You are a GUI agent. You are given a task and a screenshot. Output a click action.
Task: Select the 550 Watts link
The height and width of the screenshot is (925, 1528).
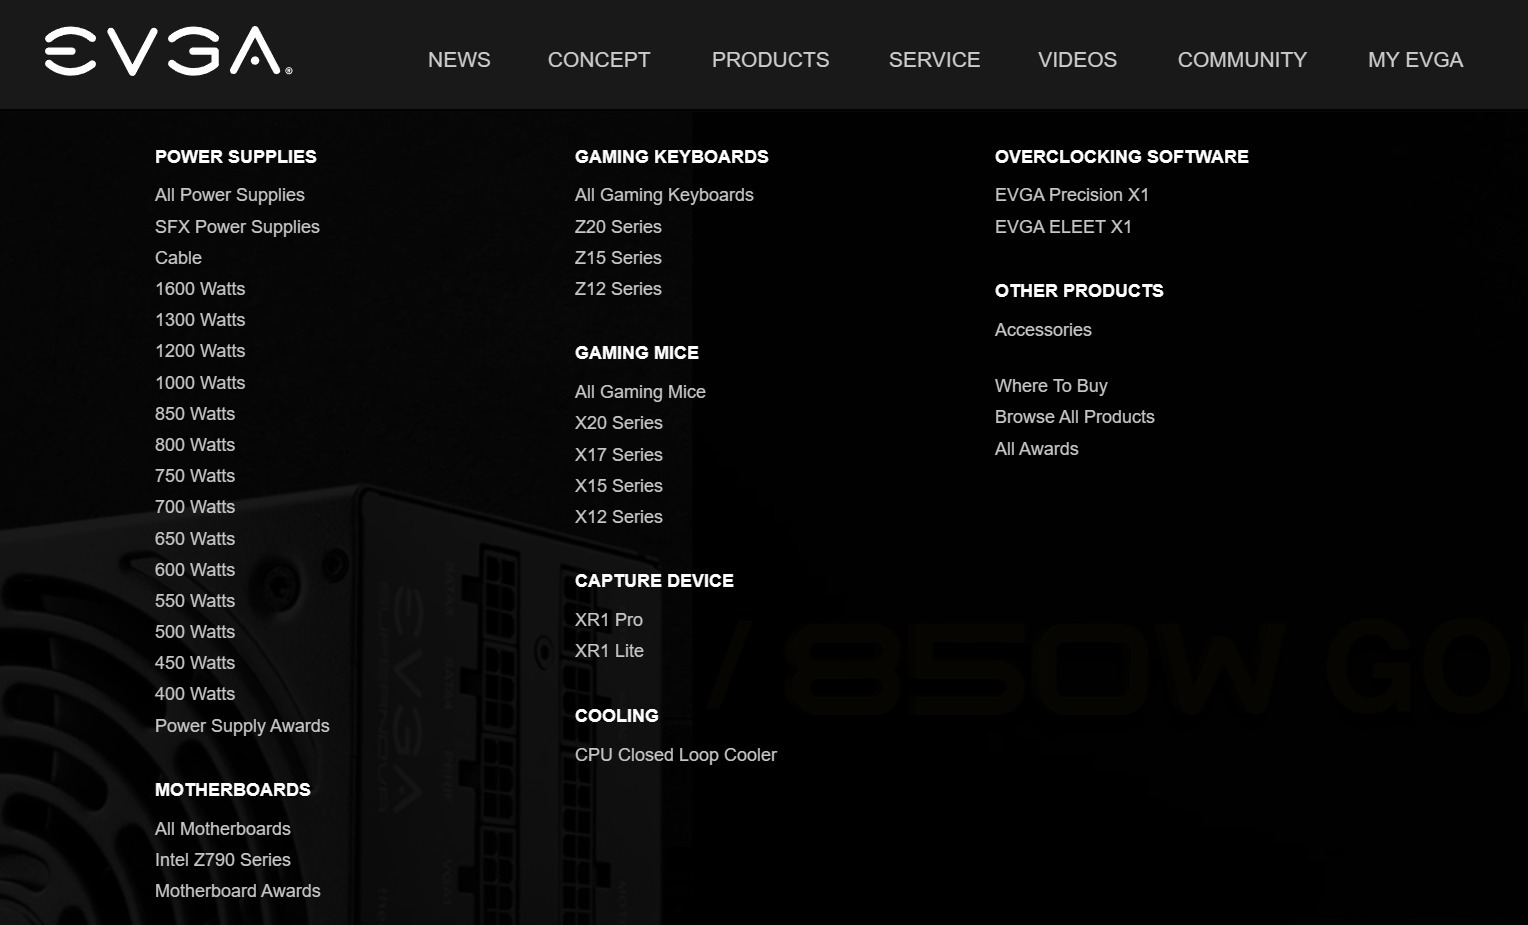pyautogui.click(x=195, y=601)
